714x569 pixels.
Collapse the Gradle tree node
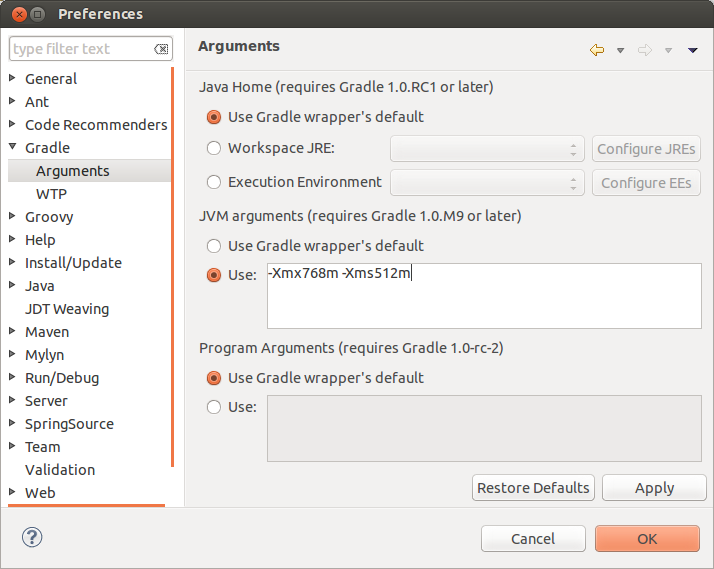(12, 147)
